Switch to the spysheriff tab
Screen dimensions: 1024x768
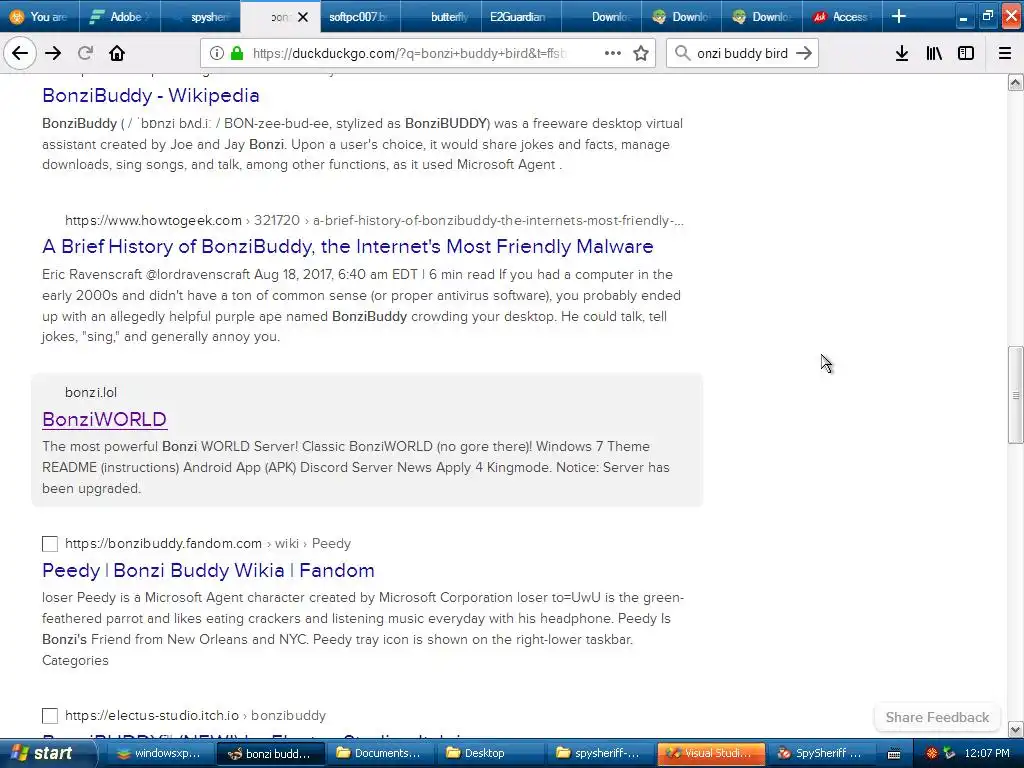point(200,17)
